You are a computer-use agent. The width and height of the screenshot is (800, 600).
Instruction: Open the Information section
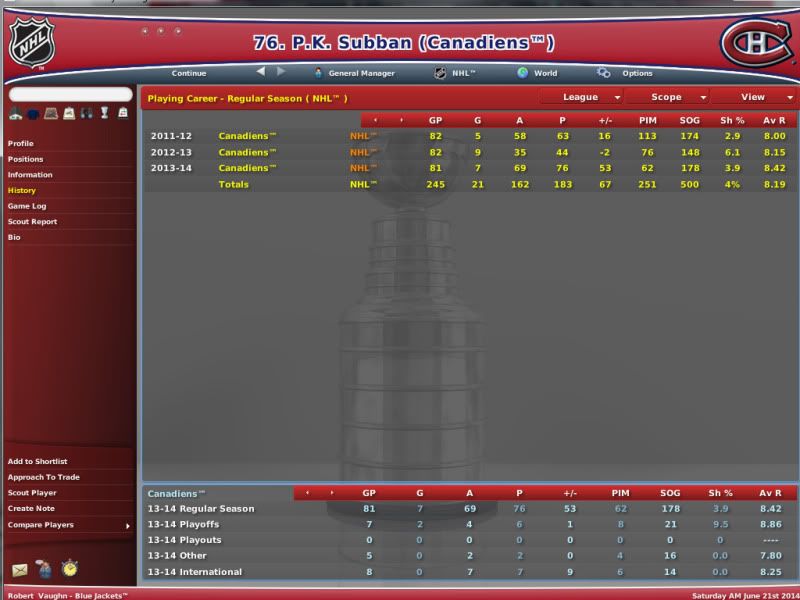tap(30, 174)
